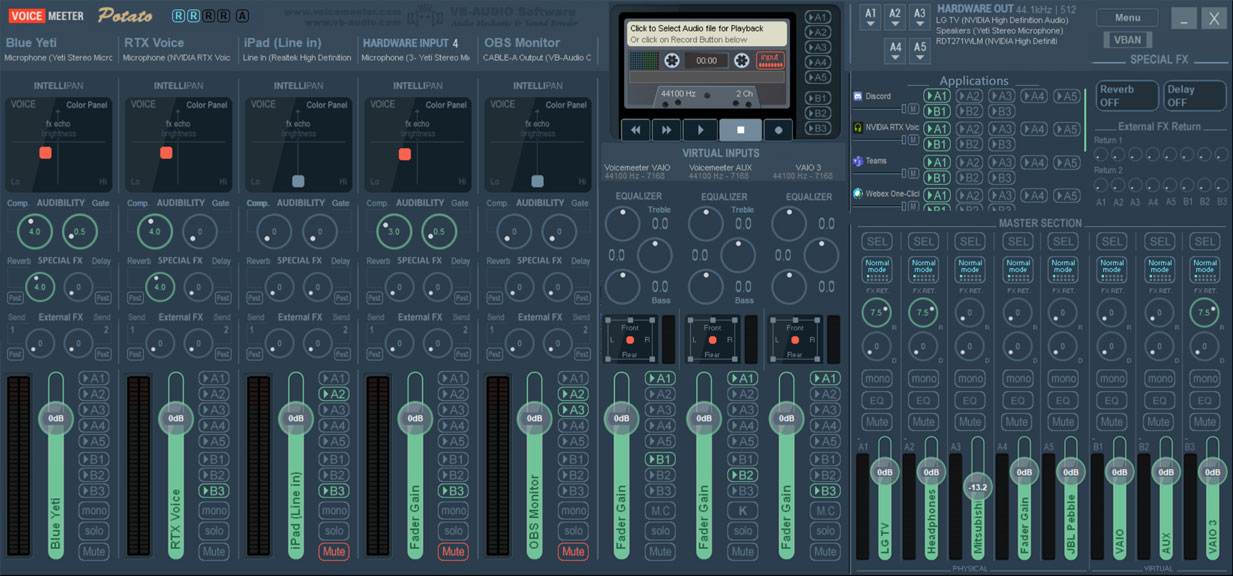1233x576 pixels.
Task: Enable solo on RTX Voice strip
Action: click(214, 531)
